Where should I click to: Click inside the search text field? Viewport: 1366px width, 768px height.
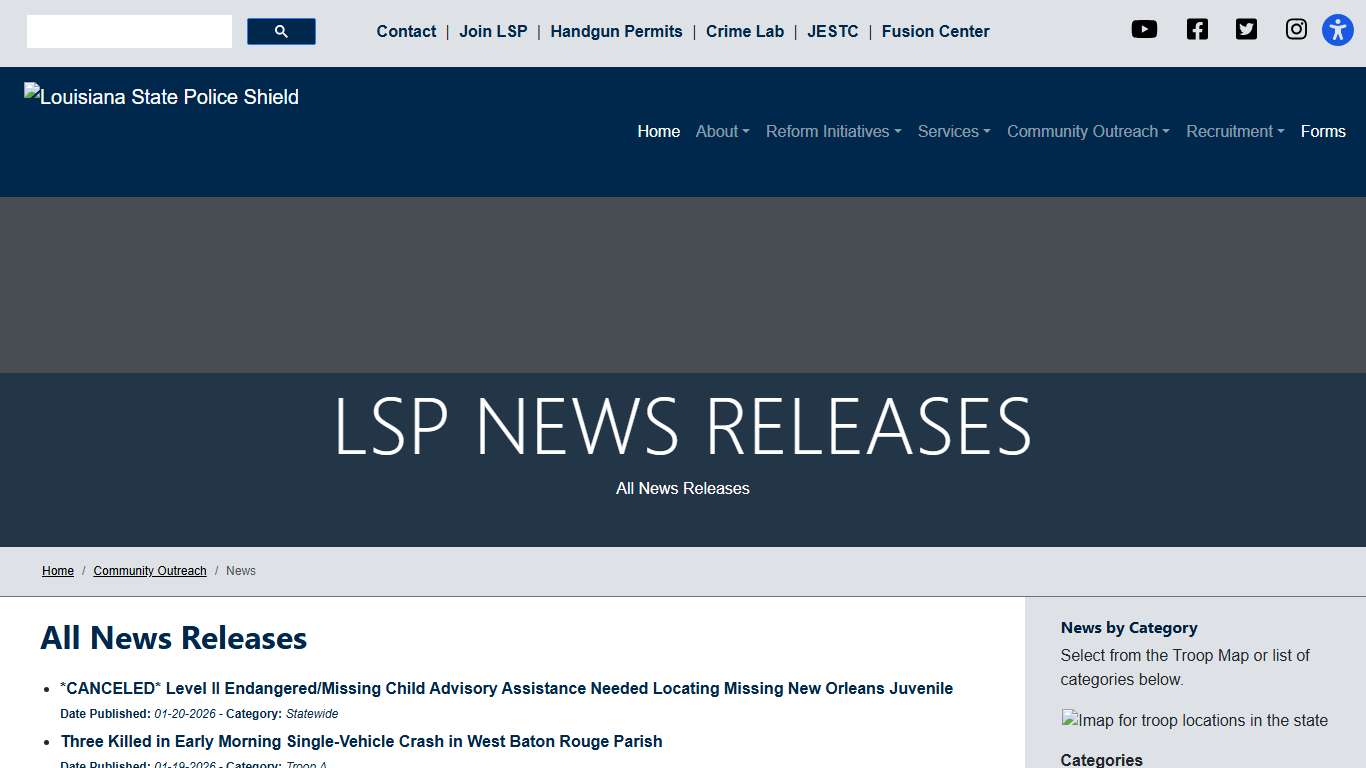coord(128,31)
